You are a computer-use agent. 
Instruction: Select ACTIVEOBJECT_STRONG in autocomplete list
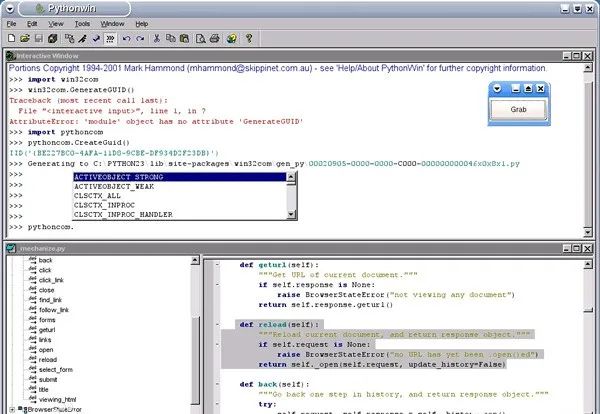pos(179,177)
